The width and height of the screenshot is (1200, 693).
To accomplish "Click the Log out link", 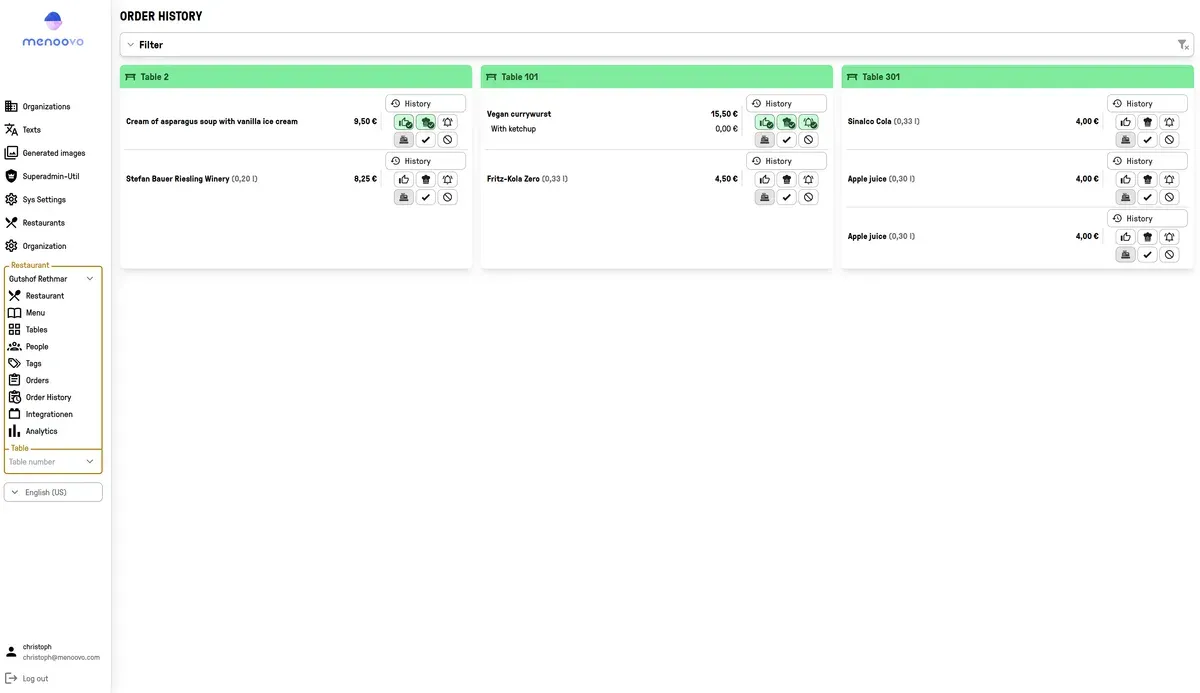I will click(35, 678).
